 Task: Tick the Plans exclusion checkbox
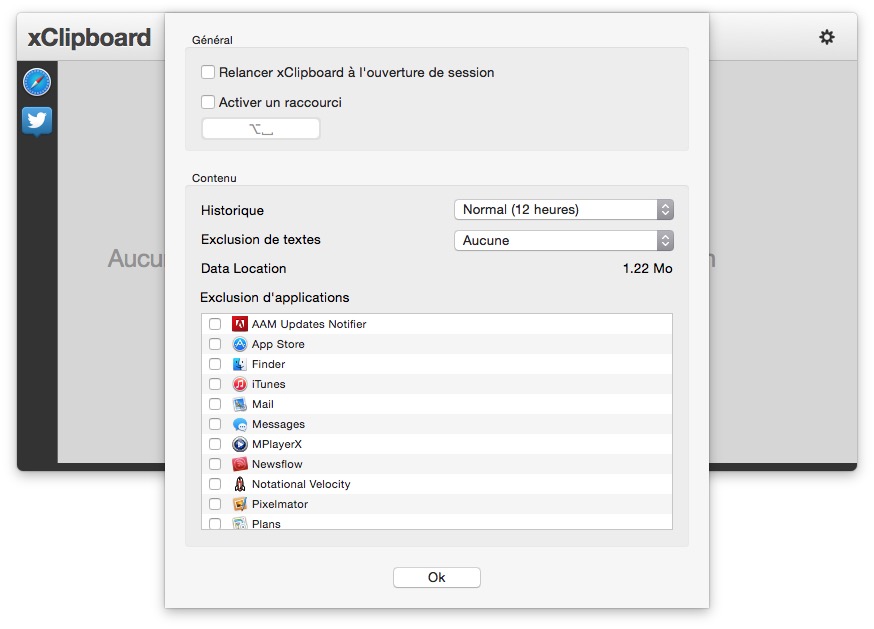click(215, 524)
